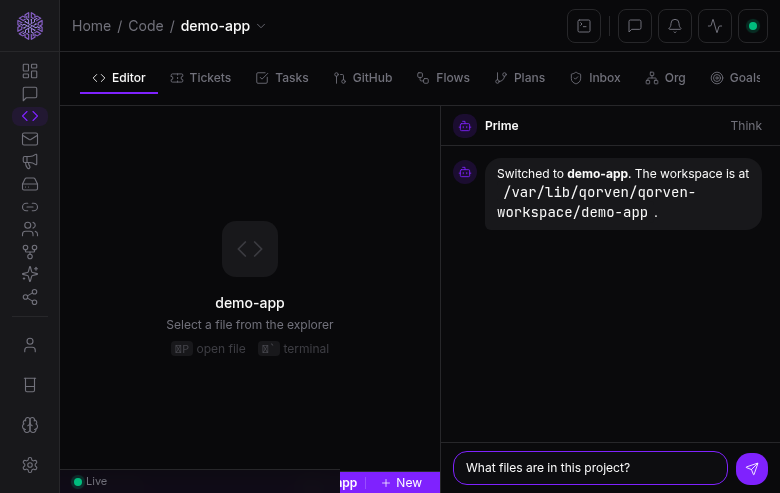Image resolution: width=780 pixels, height=493 pixels.
Task: Click the Prime robot avatar in header
Action: point(465,126)
